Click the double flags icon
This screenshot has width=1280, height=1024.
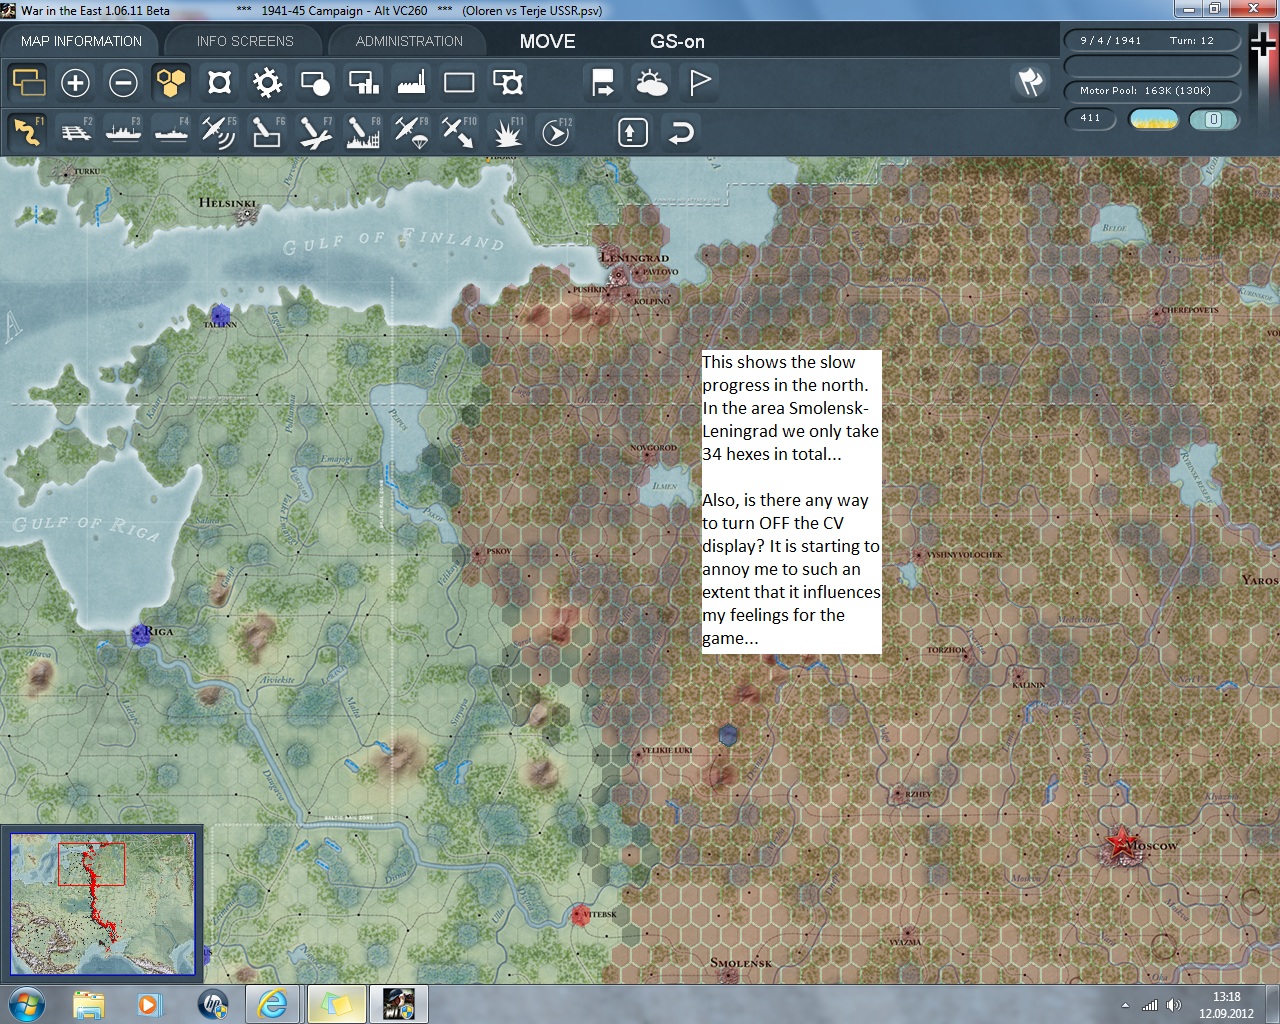pos(1031,82)
